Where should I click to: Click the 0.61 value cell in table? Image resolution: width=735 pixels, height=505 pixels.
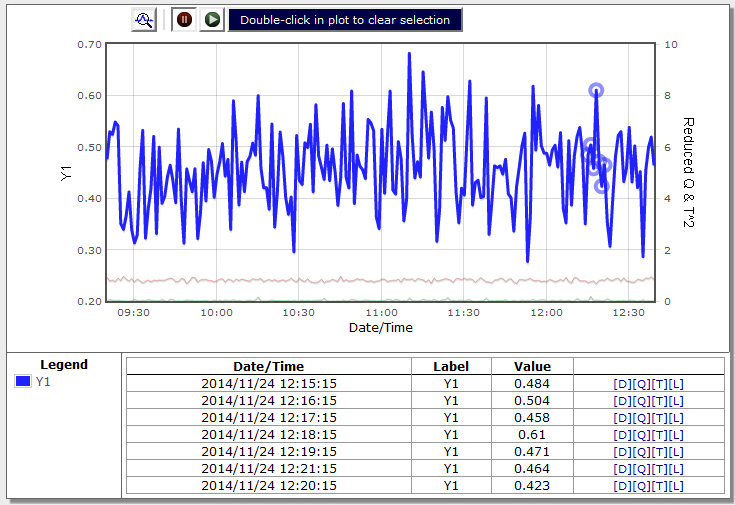[x=532, y=435]
